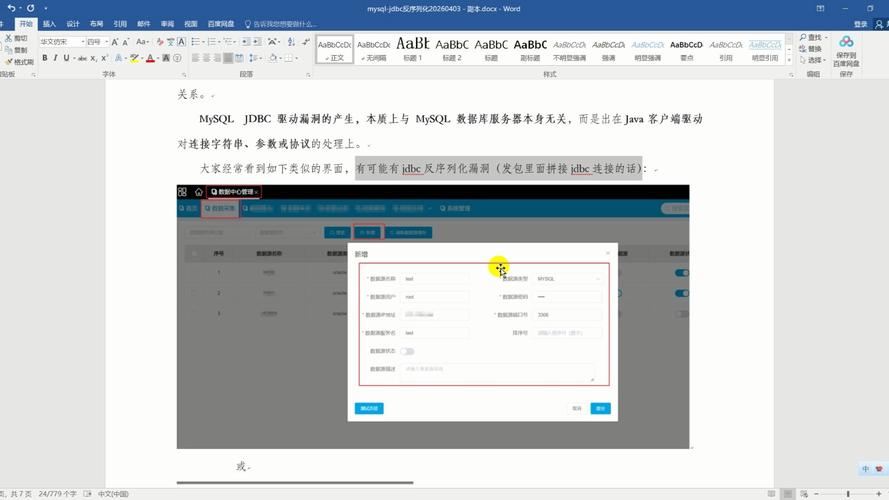
Task: Open the Review tab
Action: (x=167, y=24)
